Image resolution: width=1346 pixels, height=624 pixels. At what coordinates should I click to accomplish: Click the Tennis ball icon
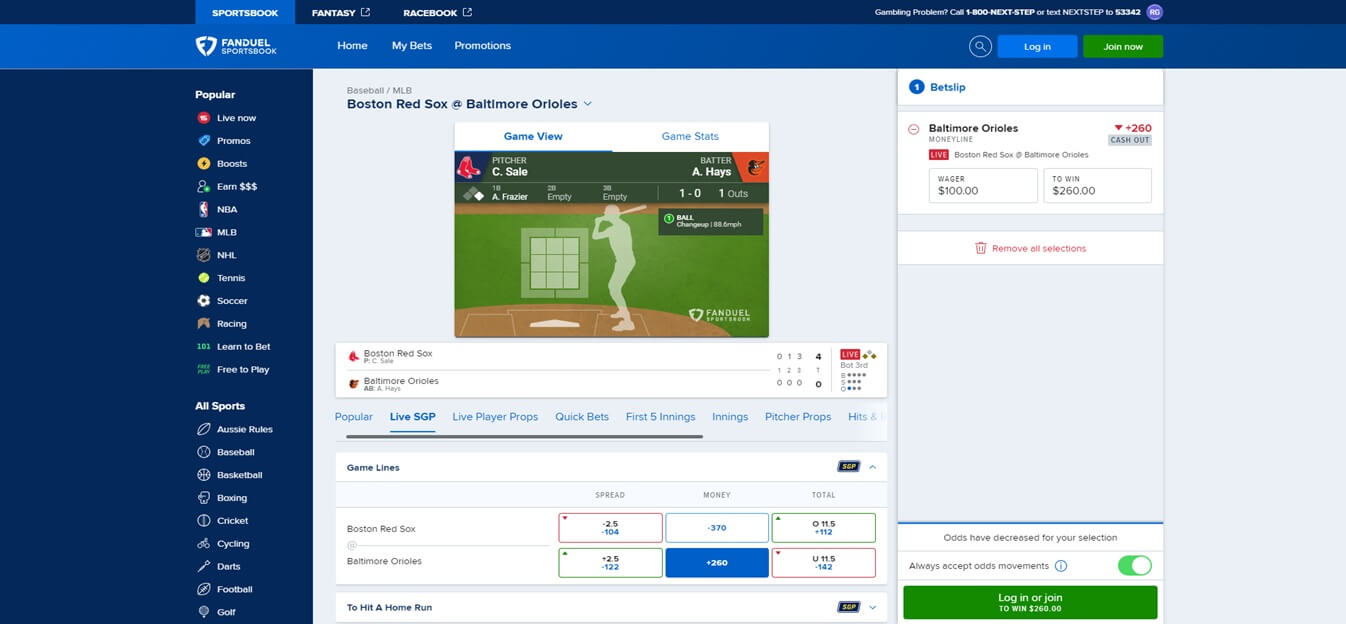pos(204,278)
